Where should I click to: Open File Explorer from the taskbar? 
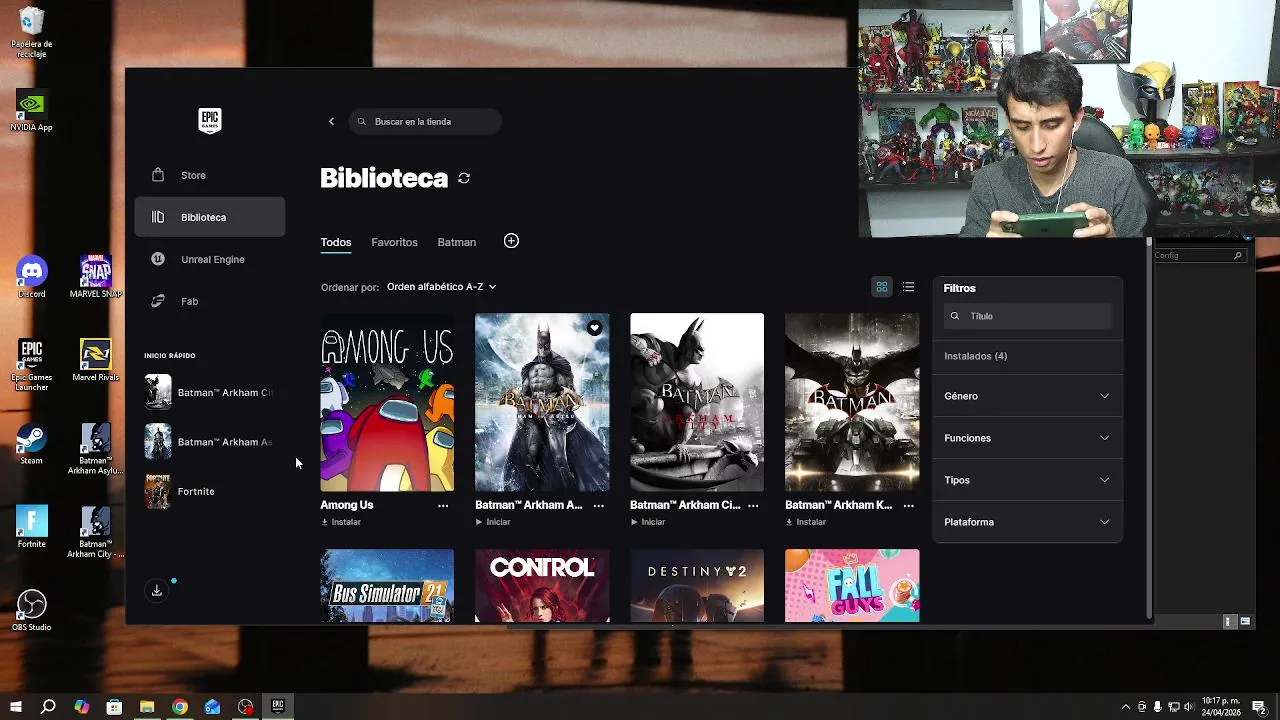click(x=147, y=707)
